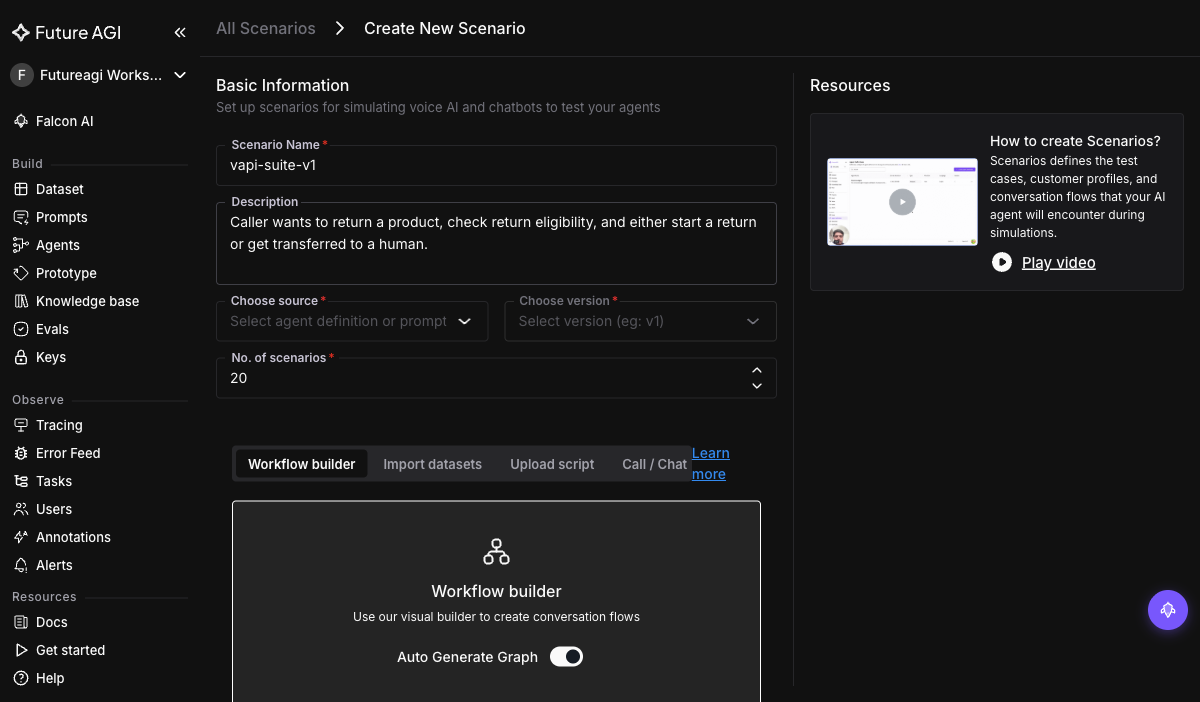Click the Users people icon

[20, 509]
